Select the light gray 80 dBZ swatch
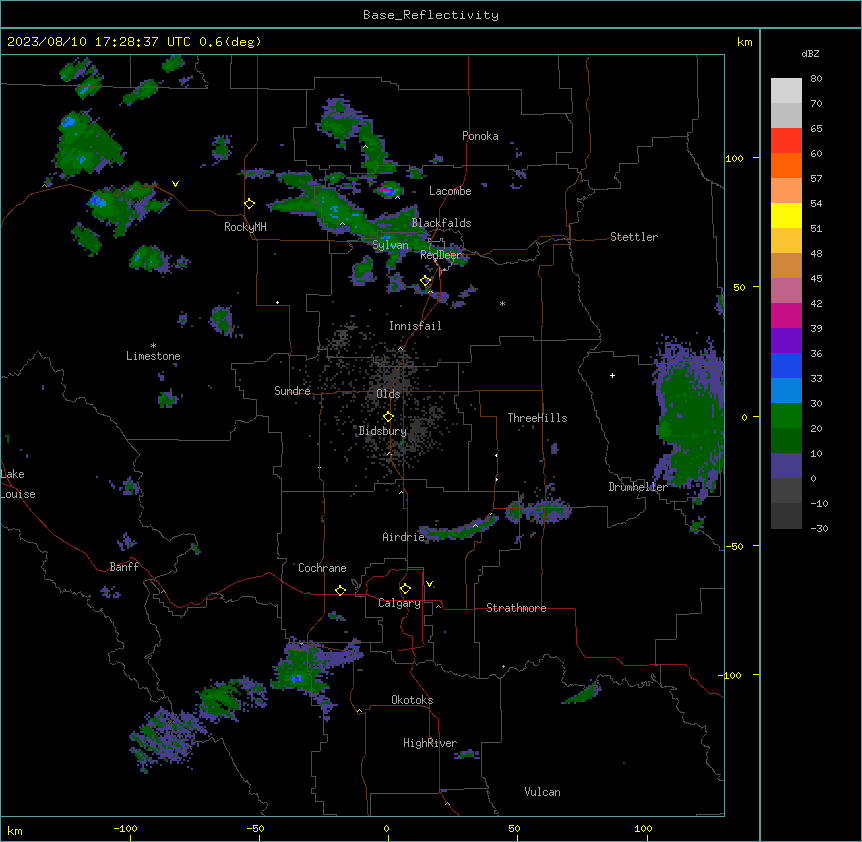The height and width of the screenshot is (842, 862). pyautogui.click(x=786, y=91)
